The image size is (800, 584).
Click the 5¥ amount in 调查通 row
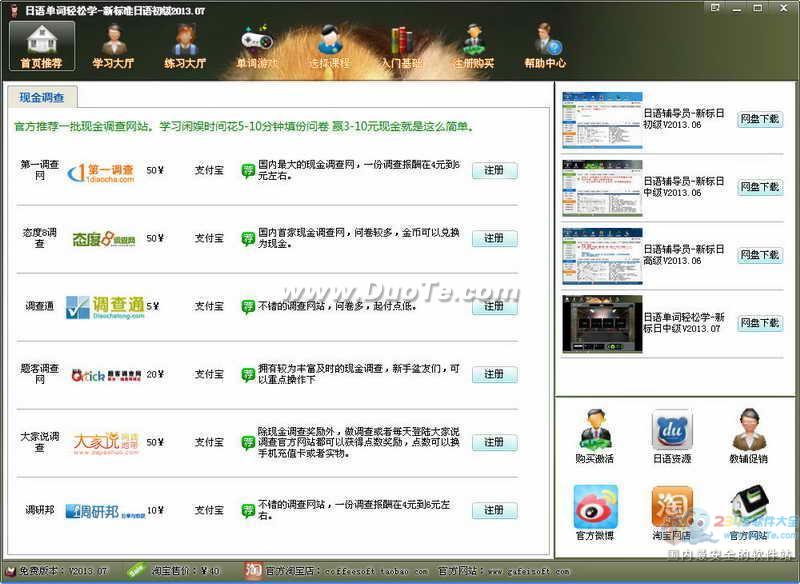(x=153, y=306)
